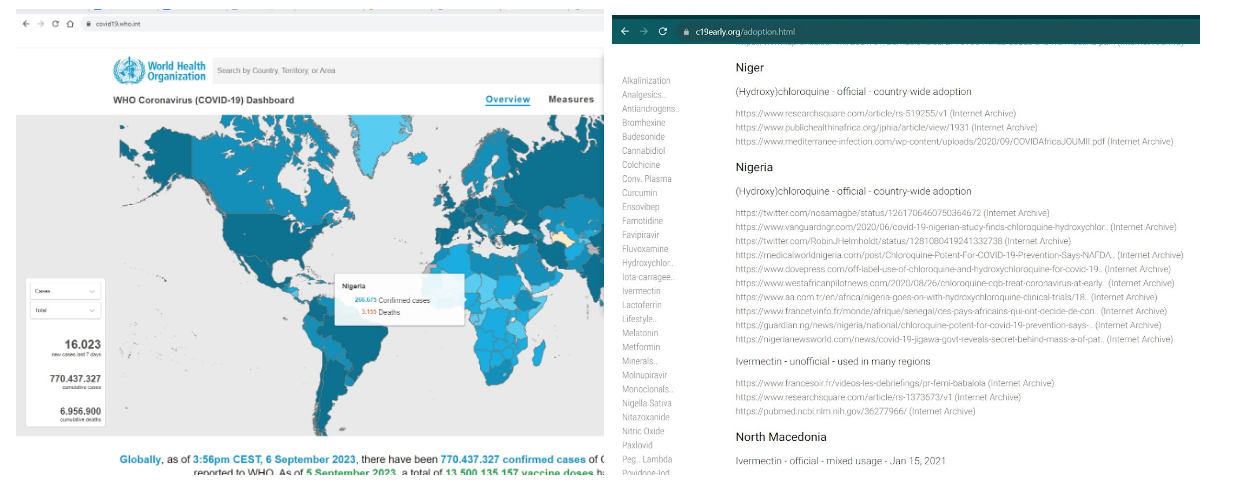Click the padlock icon beside c19early.org
Viewport: 1244px width, 484px height.
point(686,32)
